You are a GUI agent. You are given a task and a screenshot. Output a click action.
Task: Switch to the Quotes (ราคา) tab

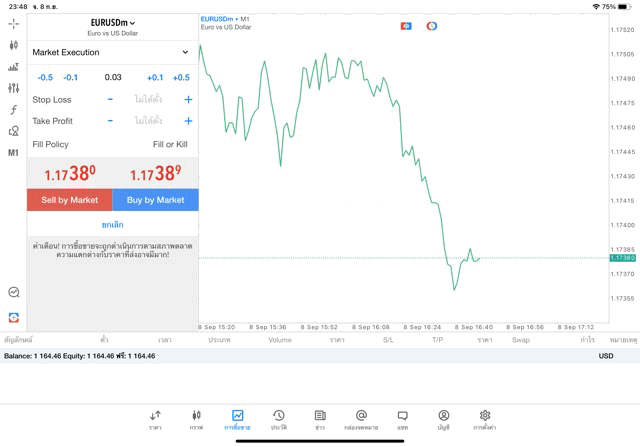(x=155, y=419)
